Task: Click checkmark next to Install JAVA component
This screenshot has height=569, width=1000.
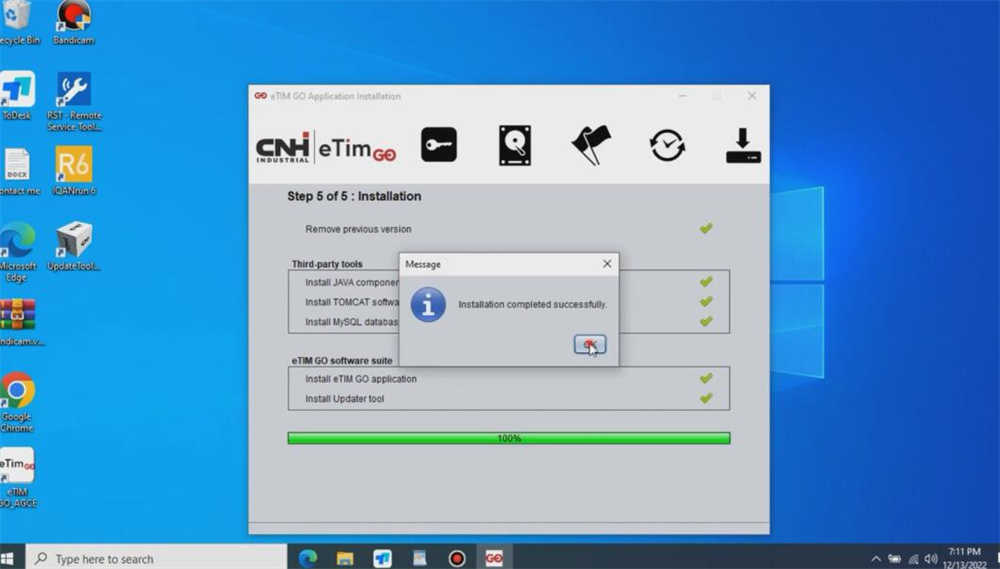Action: click(x=706, y=281)
